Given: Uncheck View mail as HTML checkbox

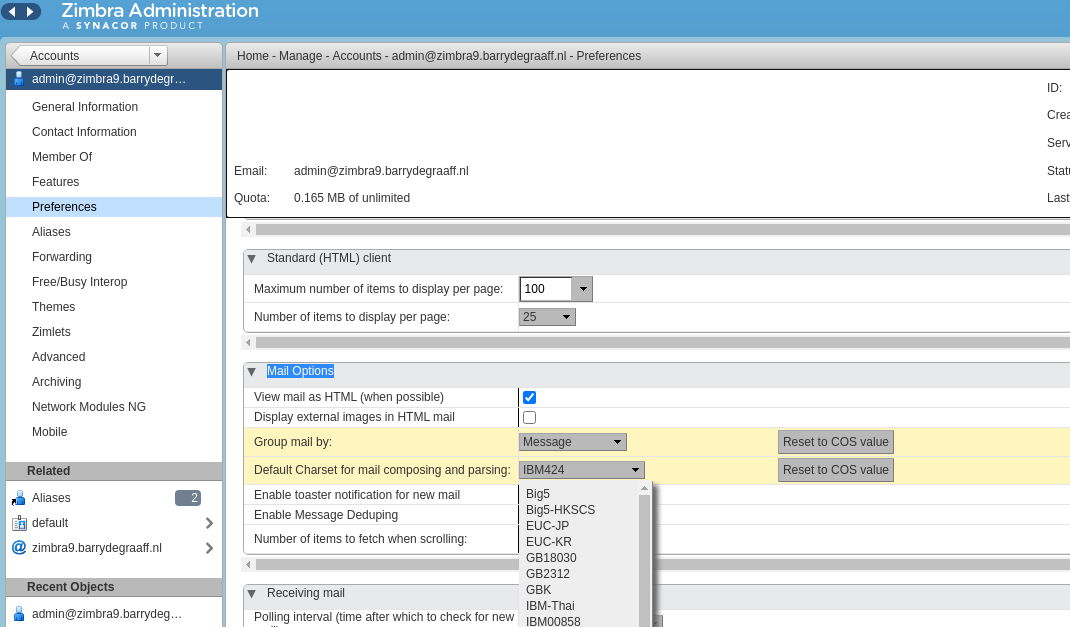Looking at the screenshot, I should point(530,398).
